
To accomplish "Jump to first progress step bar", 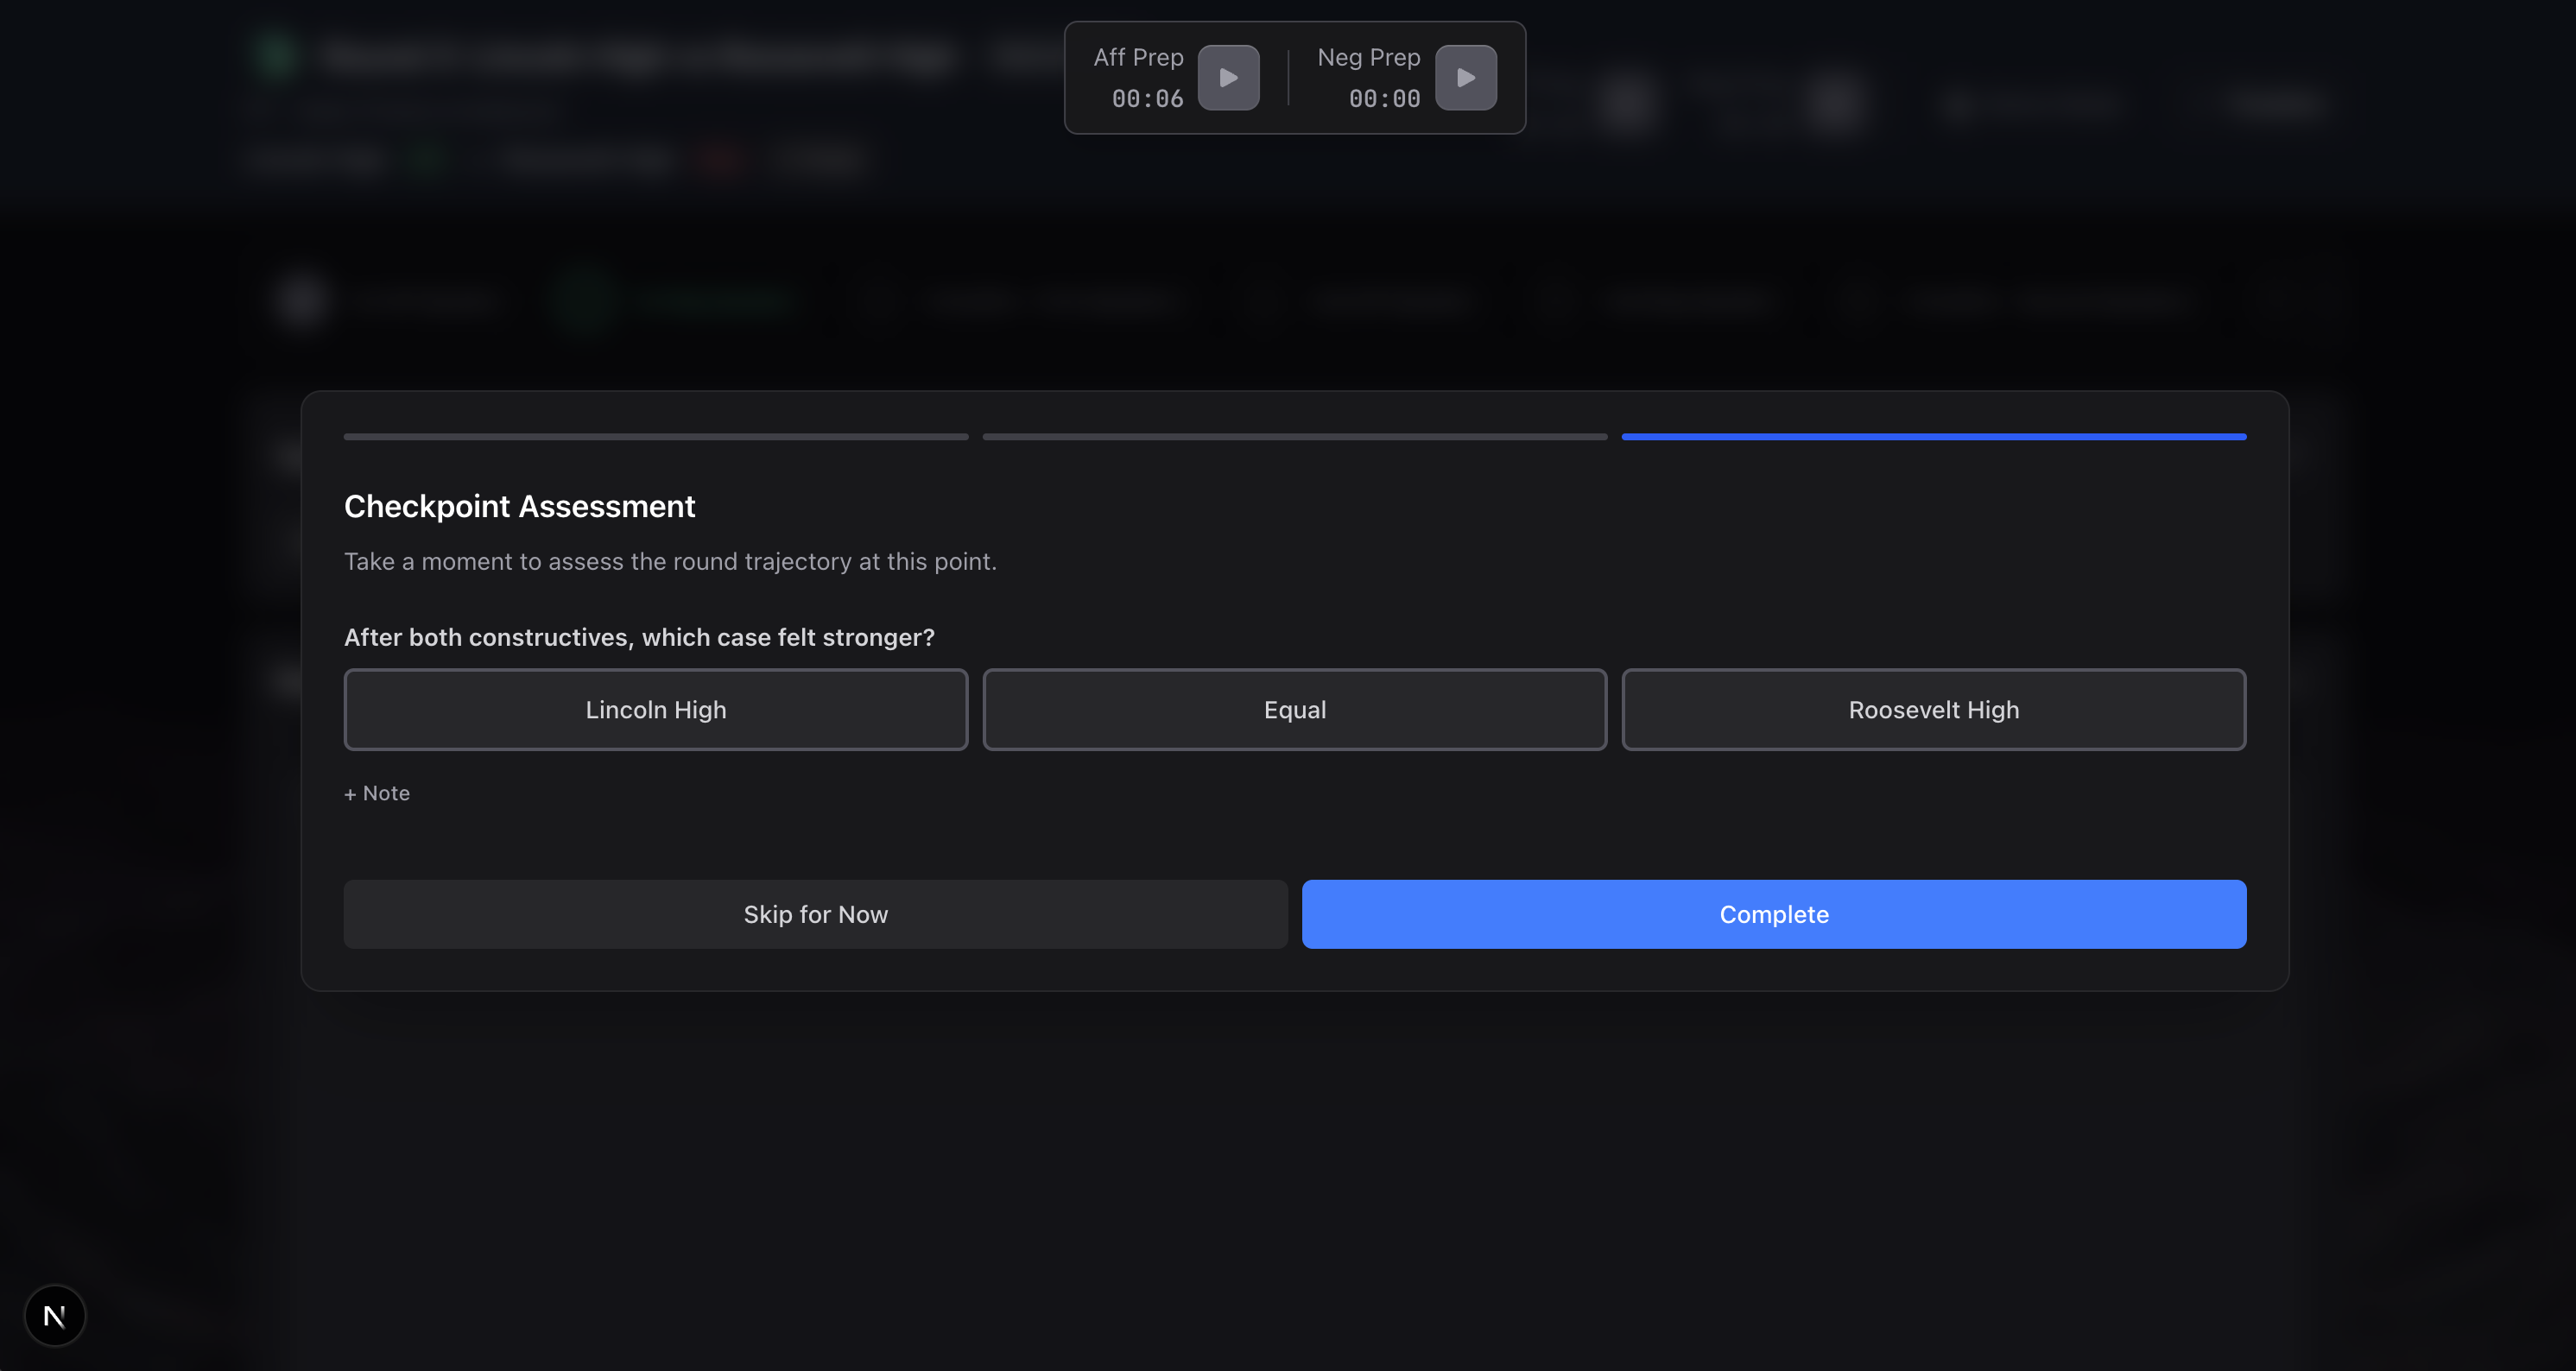I will pyautogui.click(x=655, y=437).
